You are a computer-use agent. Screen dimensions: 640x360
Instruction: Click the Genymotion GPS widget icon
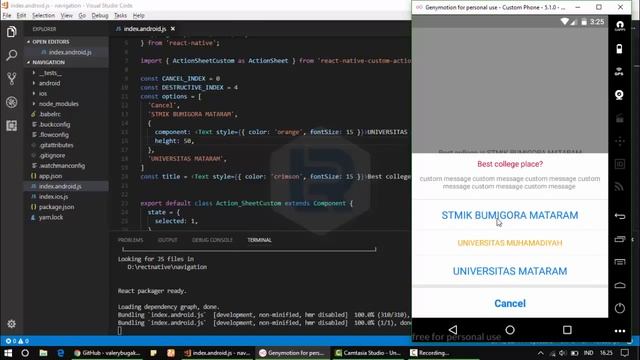[619, 72]
